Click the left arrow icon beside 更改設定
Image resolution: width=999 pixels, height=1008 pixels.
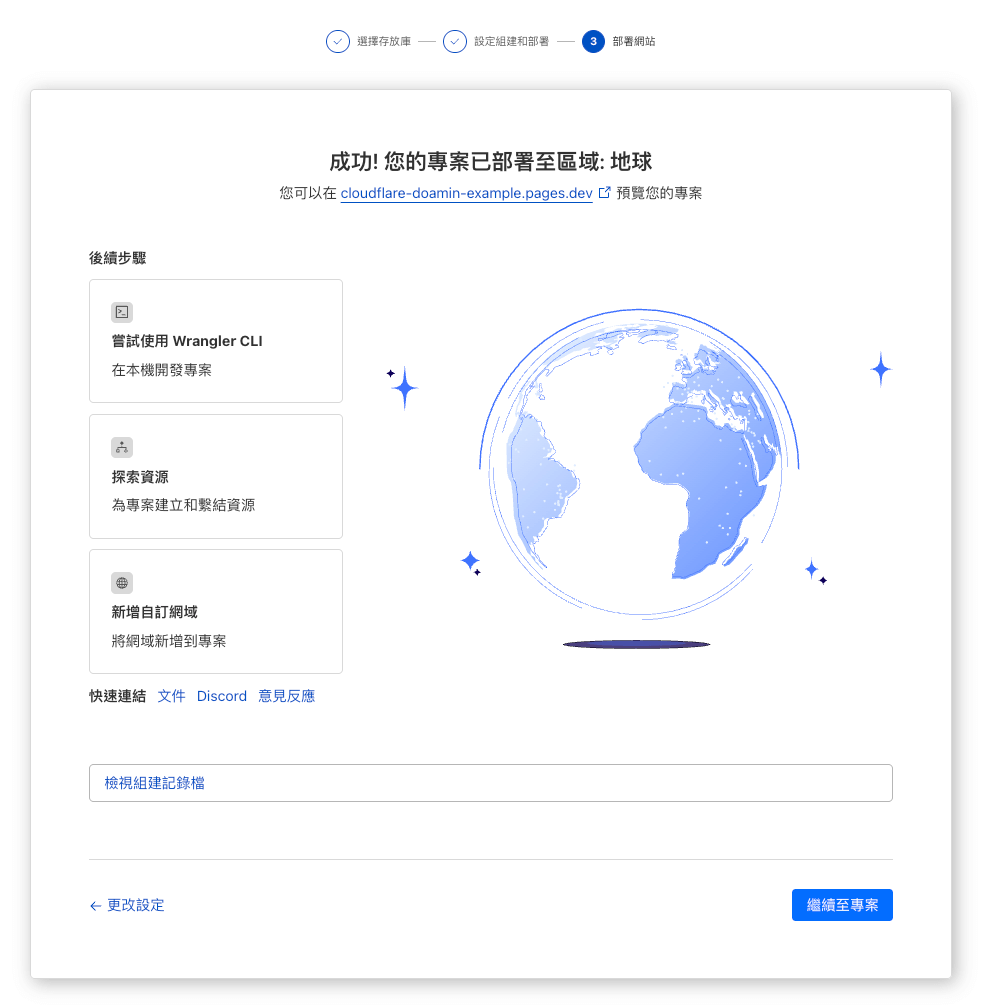(96, 906)
